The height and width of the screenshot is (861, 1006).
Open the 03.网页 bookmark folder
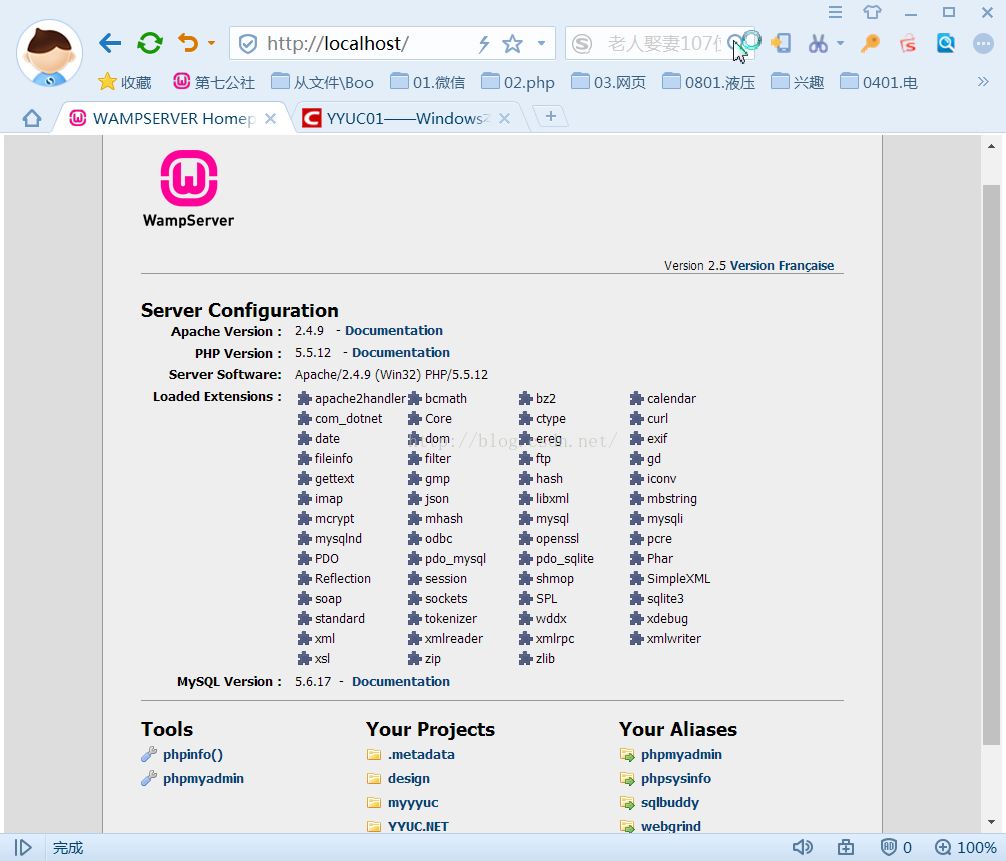(x=608, y=82)
